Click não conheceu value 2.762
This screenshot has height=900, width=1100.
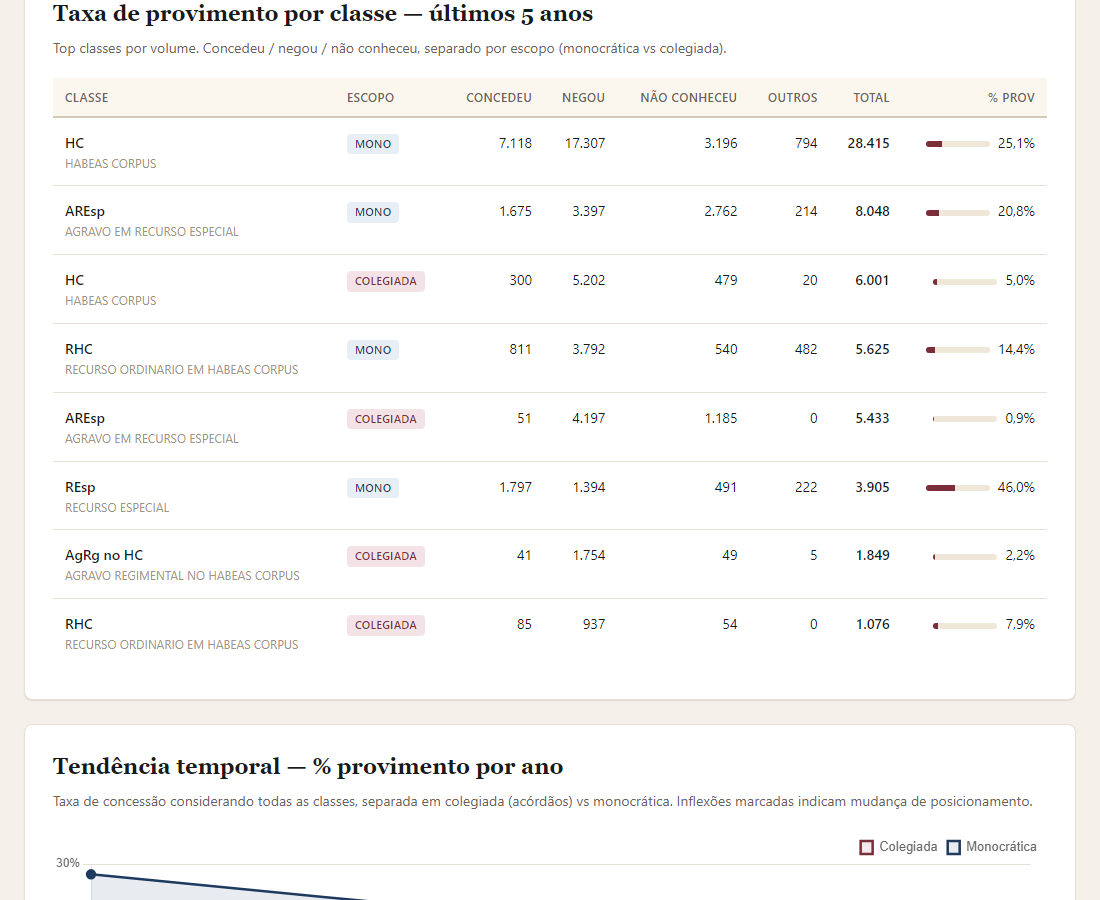[x=720, y=211]
